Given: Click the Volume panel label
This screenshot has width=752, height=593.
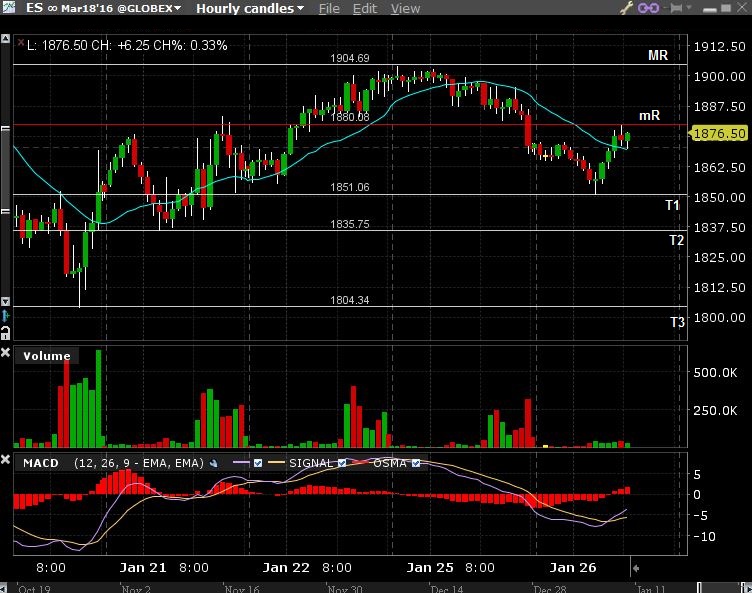Looking at the screenshot, I should (x=46, y=355).
